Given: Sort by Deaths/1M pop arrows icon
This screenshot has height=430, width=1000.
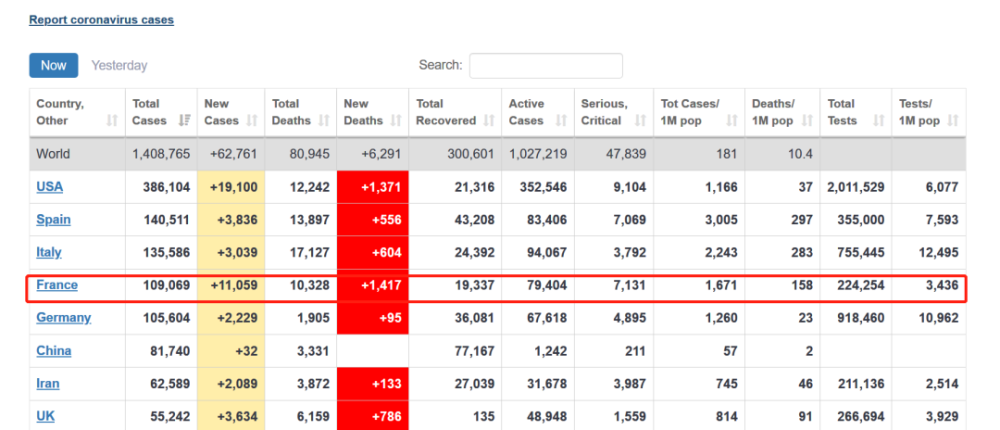Looking at the screenshot, I should point(808,121).
